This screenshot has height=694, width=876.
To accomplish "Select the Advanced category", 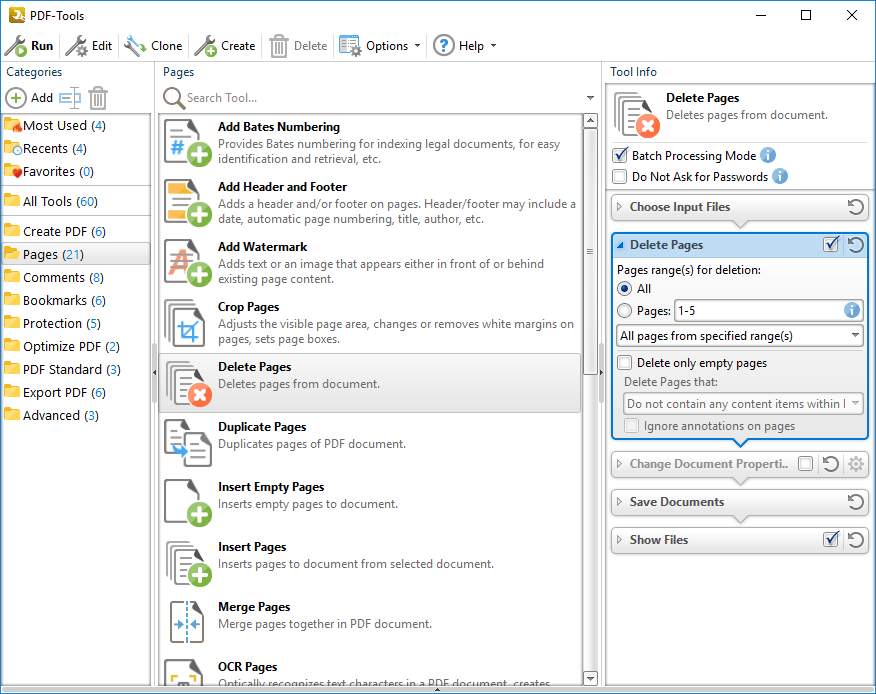I will (x=76, y=416).
